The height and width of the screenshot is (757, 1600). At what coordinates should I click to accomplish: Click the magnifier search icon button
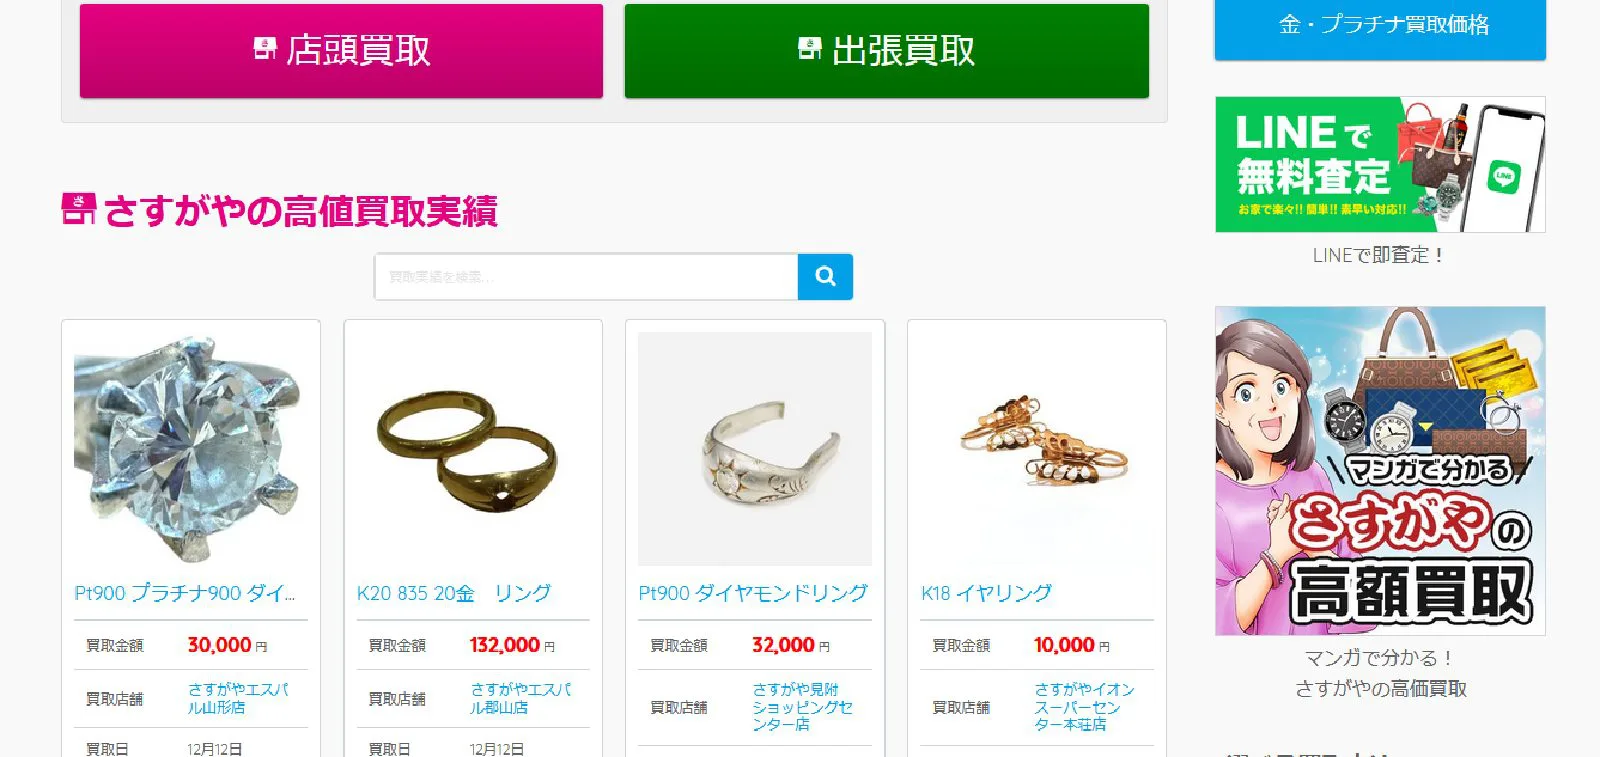[x=825, y=277]
